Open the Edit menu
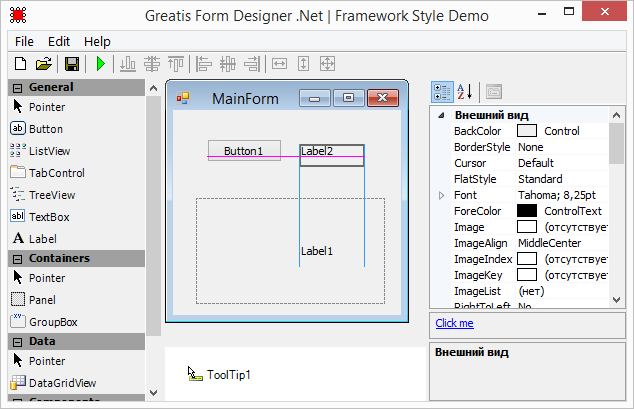Viewport: 634px width, 409px height. 59,41
